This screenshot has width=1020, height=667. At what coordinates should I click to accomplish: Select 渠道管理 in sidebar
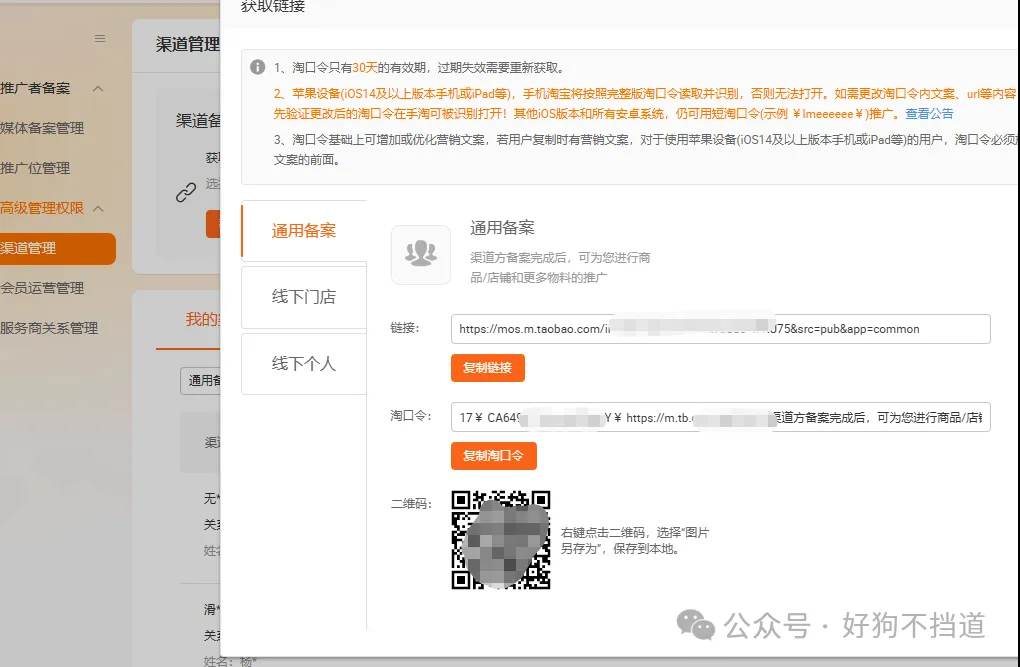coord(58,249)
